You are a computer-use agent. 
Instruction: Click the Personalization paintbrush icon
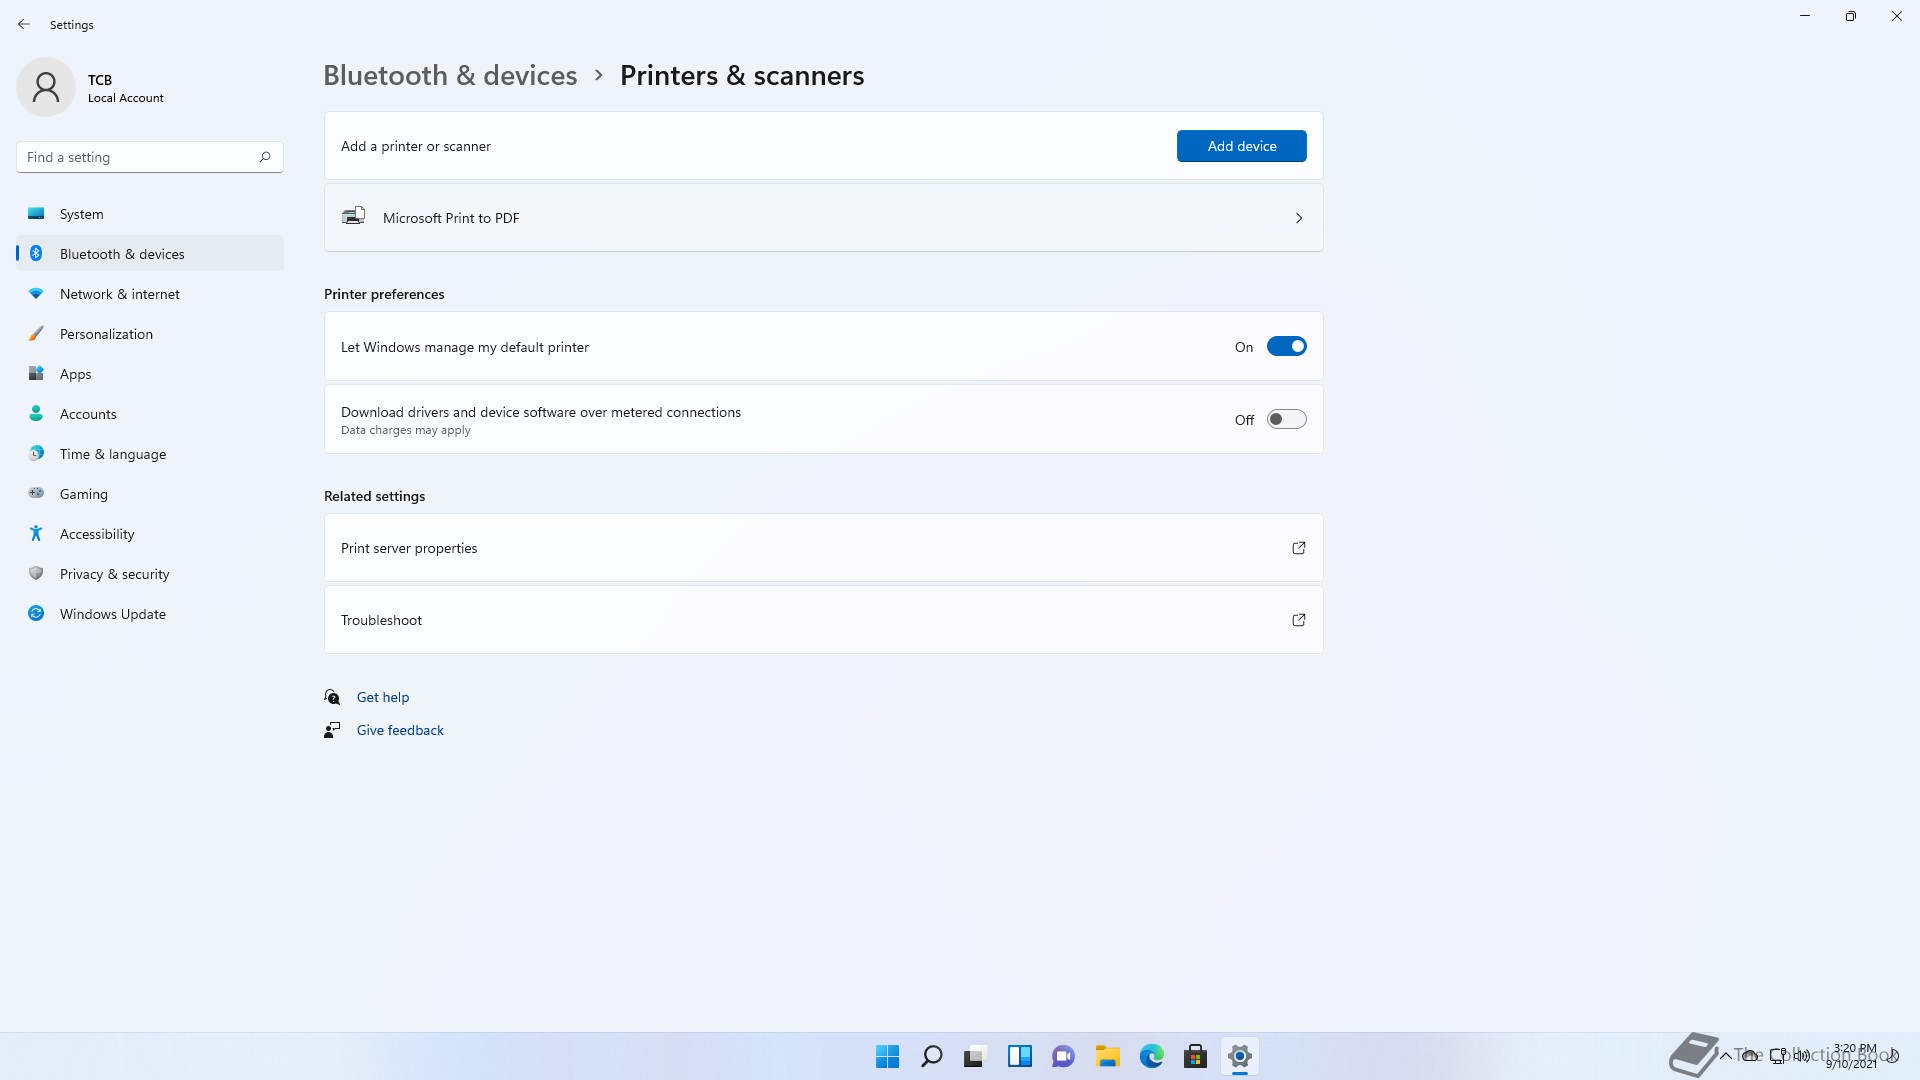[36, 333]
